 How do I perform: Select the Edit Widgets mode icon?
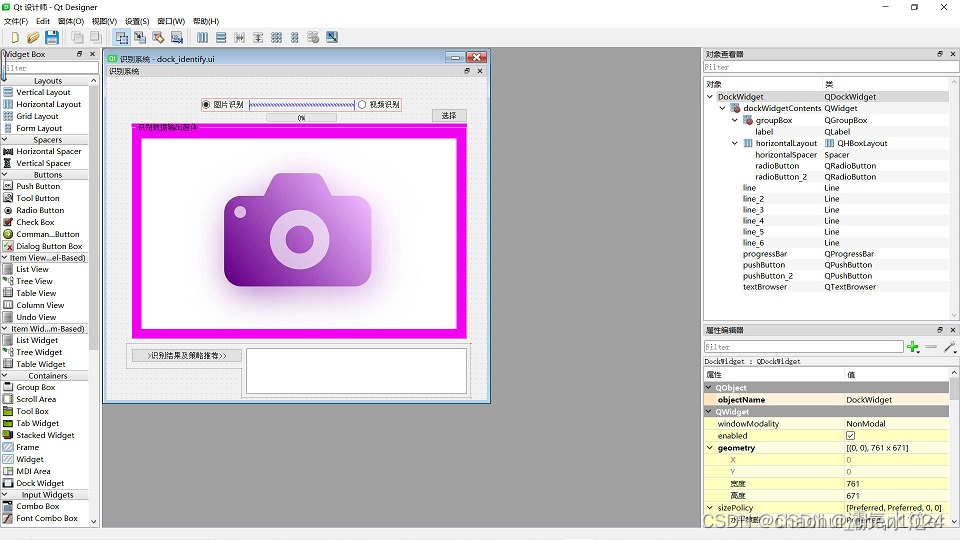pos(122,37)
